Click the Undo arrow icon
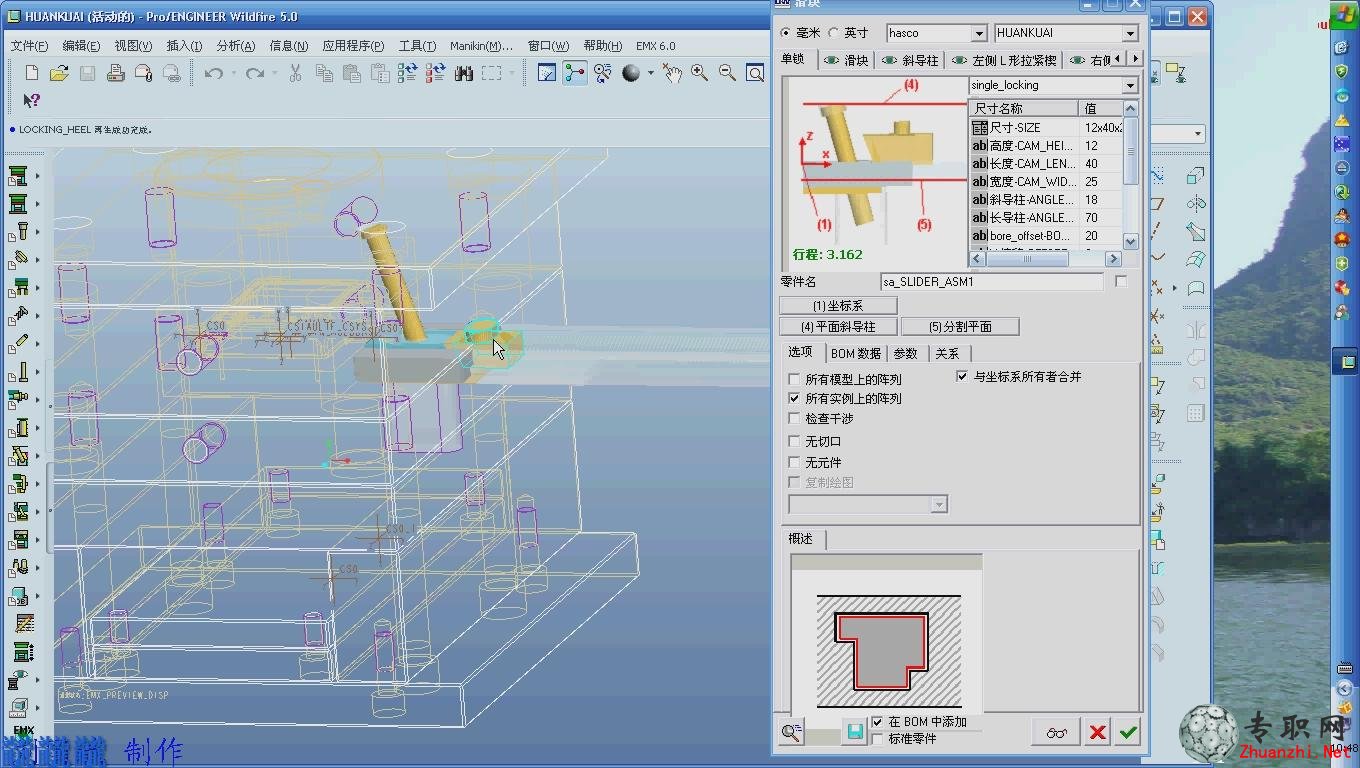Viewport: 1360px width, 768px height. (x=212, y=73)
